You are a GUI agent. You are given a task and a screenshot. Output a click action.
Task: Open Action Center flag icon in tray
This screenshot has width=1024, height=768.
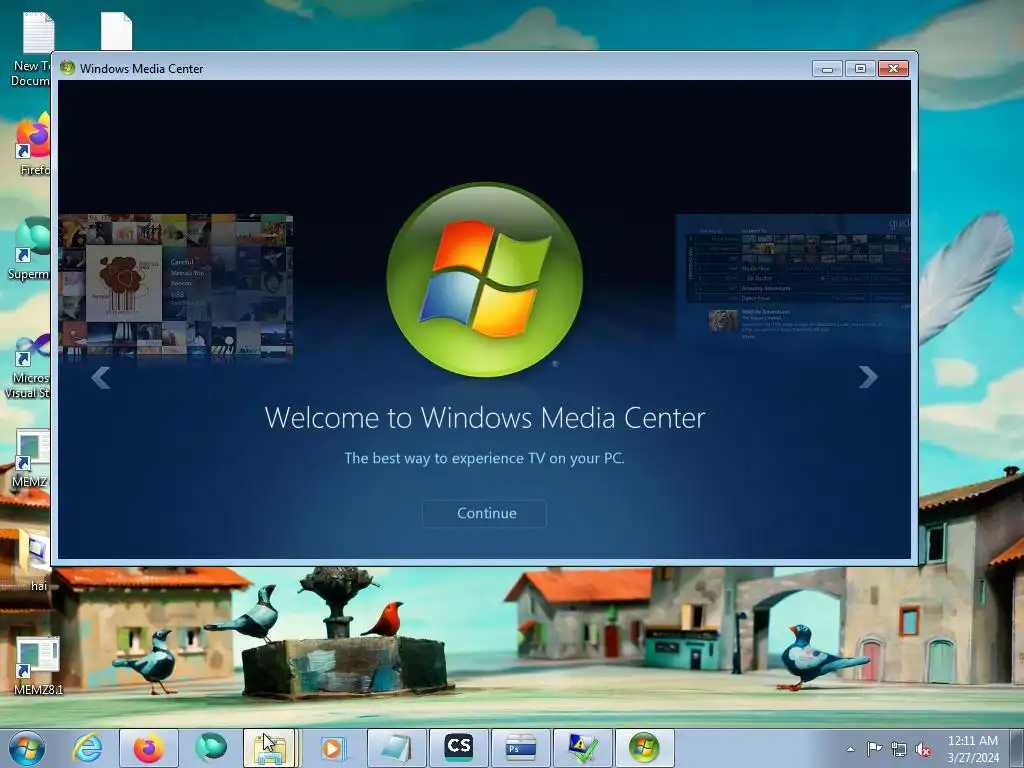874,749
